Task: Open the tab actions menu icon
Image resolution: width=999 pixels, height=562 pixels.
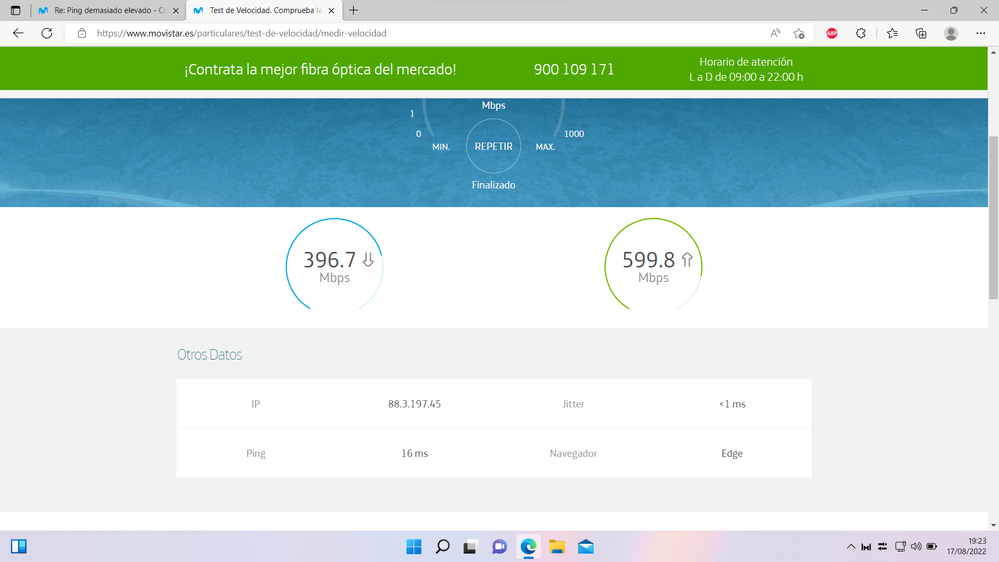Action: (16, 10)
